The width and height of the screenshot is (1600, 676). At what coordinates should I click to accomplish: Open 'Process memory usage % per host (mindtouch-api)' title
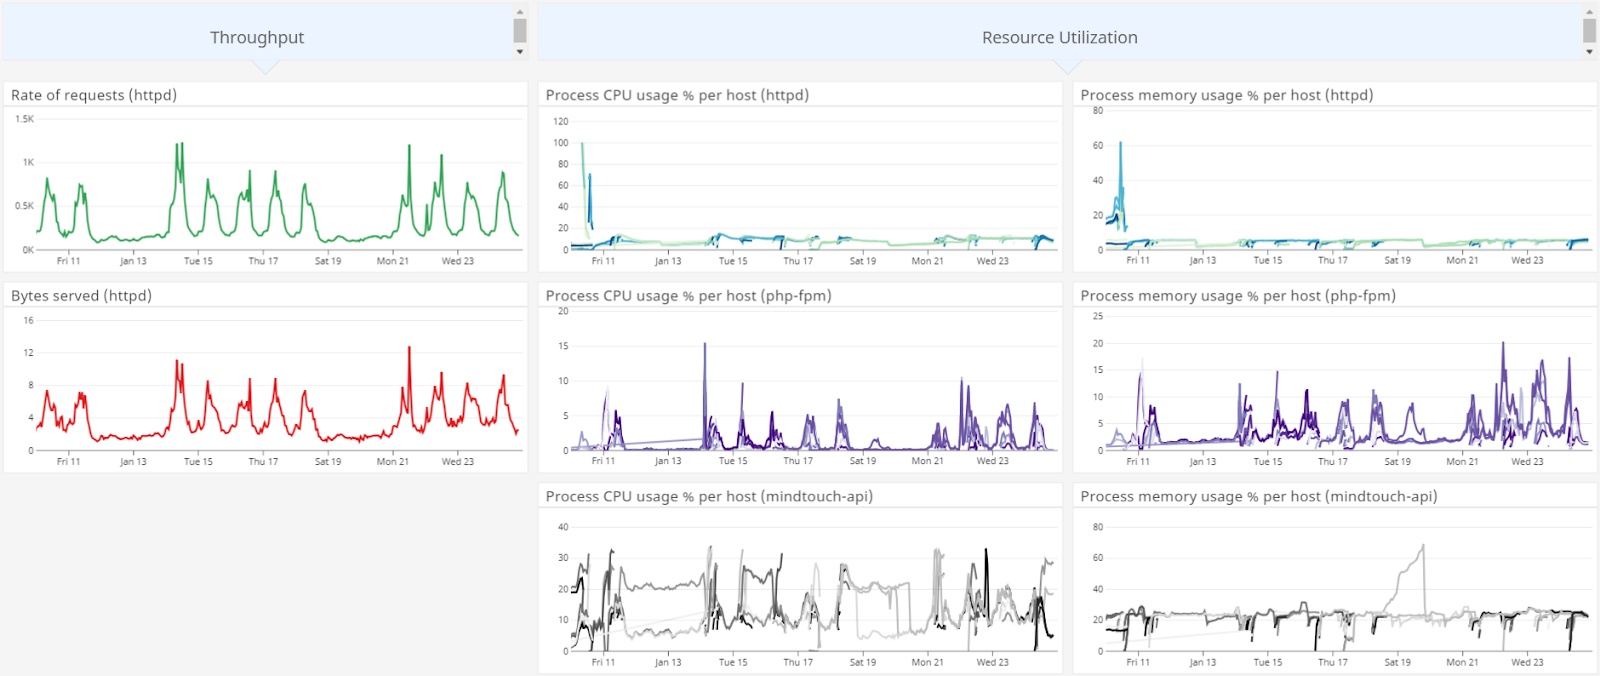1259,496
